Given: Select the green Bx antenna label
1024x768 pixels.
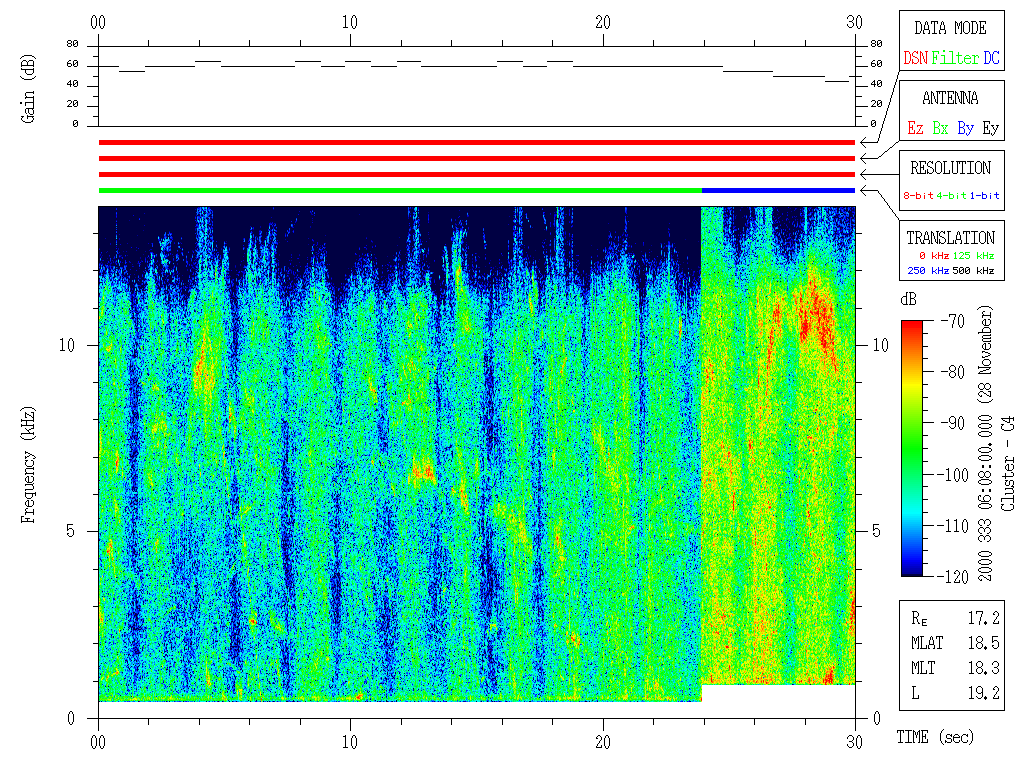Looking at the screenshot, I should pyautogui.click(x=940, y=129).
